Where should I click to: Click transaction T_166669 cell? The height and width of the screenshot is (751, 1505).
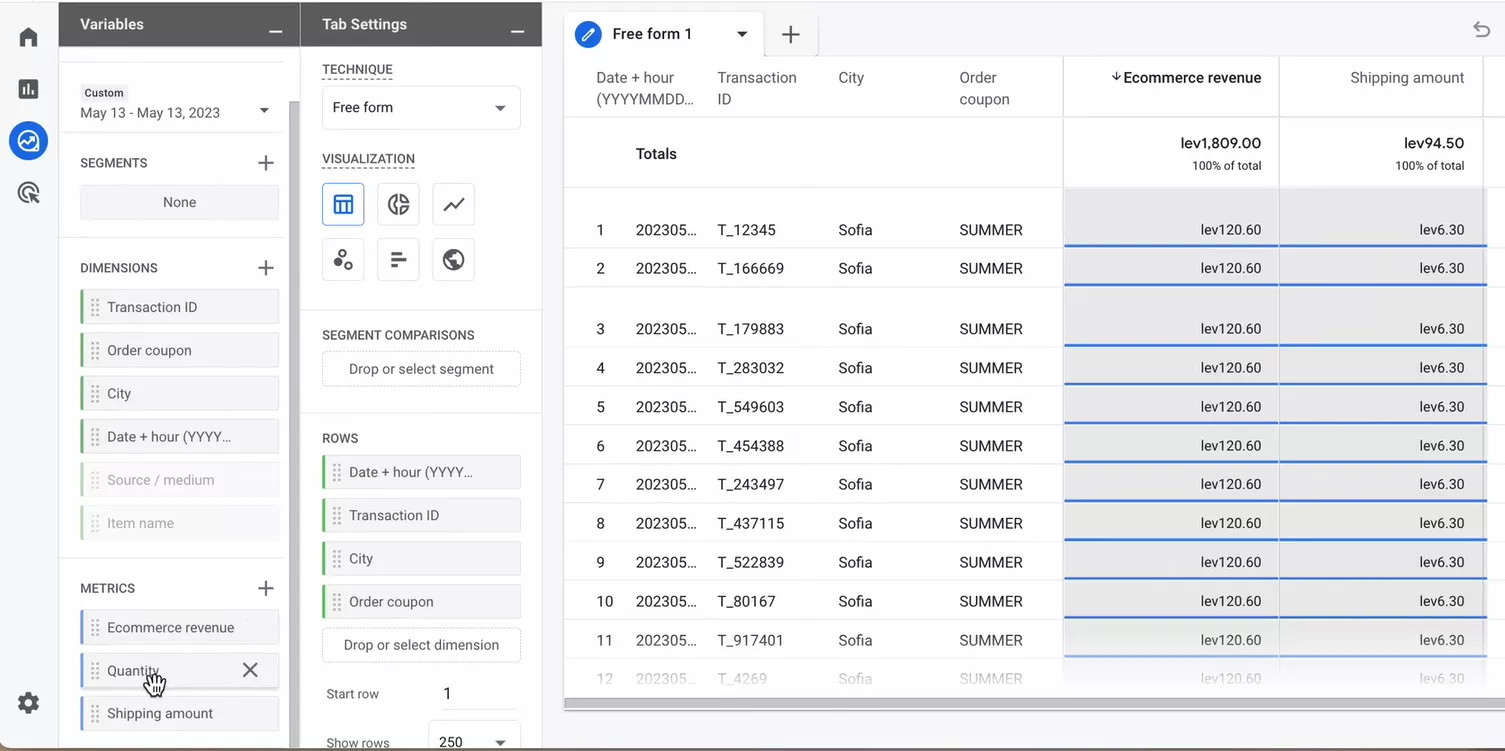click(x=751, y=268)
